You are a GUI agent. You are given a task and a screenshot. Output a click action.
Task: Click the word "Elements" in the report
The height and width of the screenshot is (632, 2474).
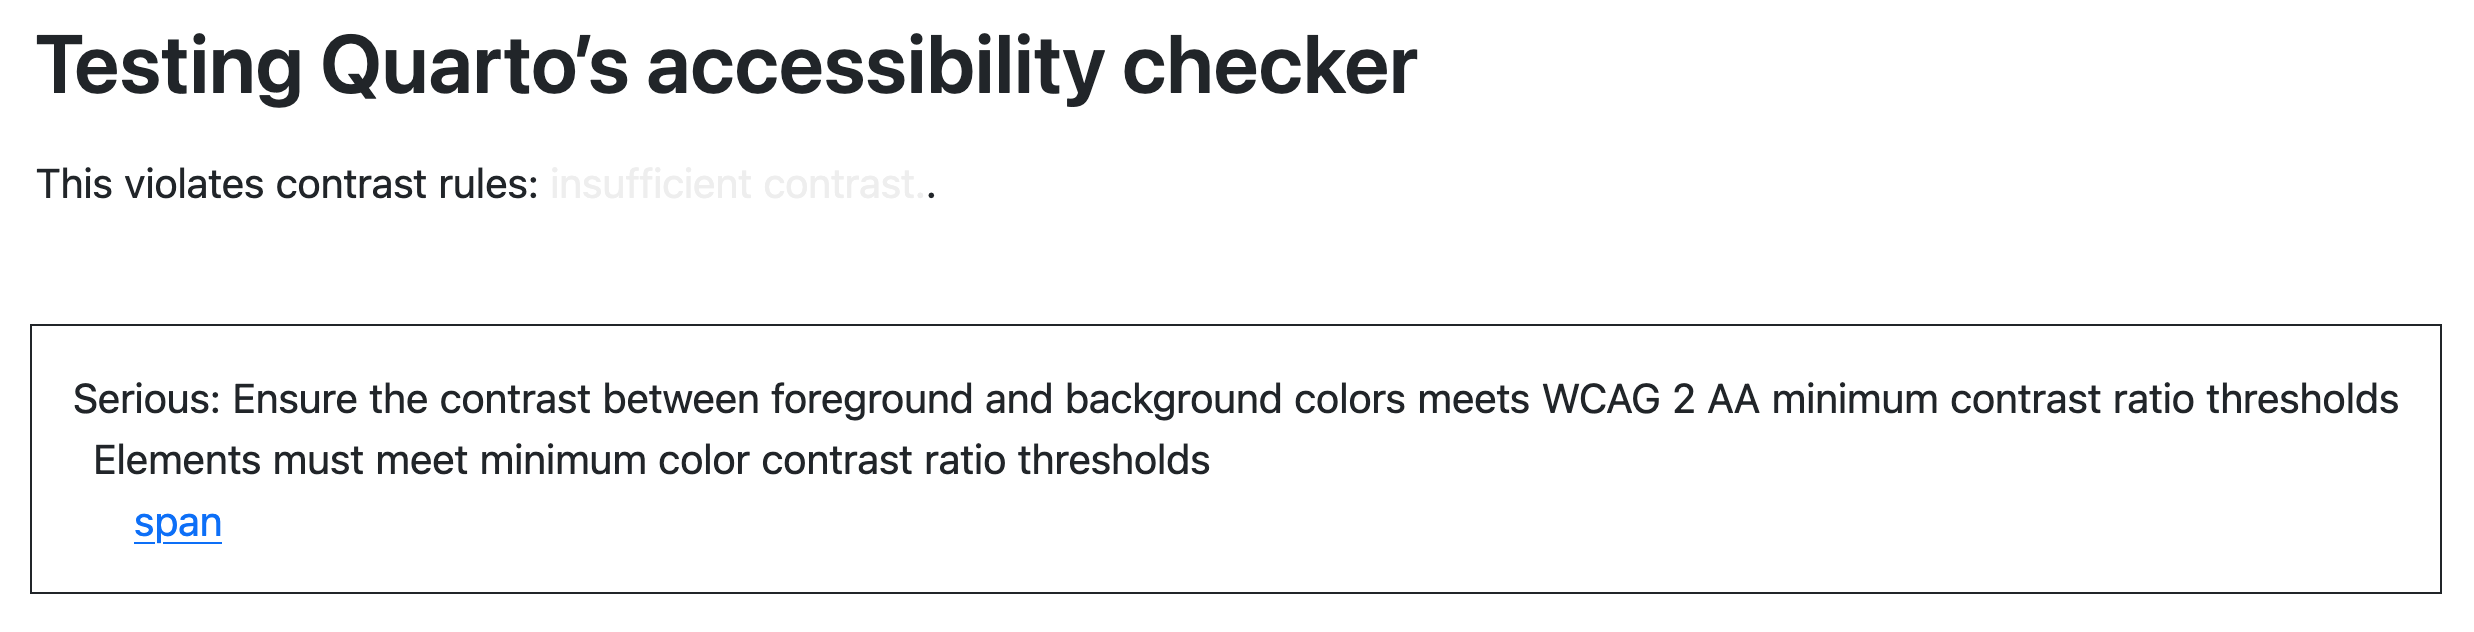coord(177,461)
